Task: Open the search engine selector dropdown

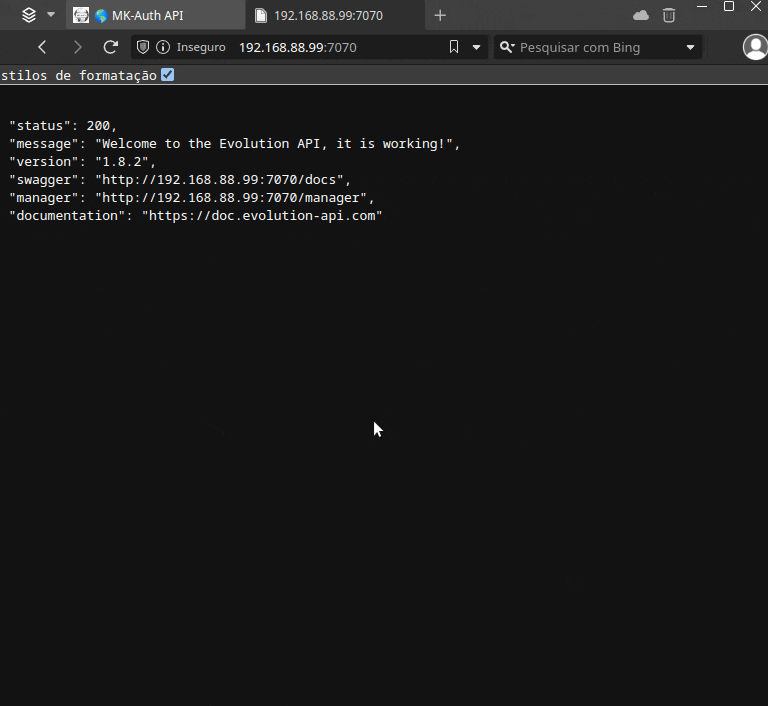Action: 691,47
